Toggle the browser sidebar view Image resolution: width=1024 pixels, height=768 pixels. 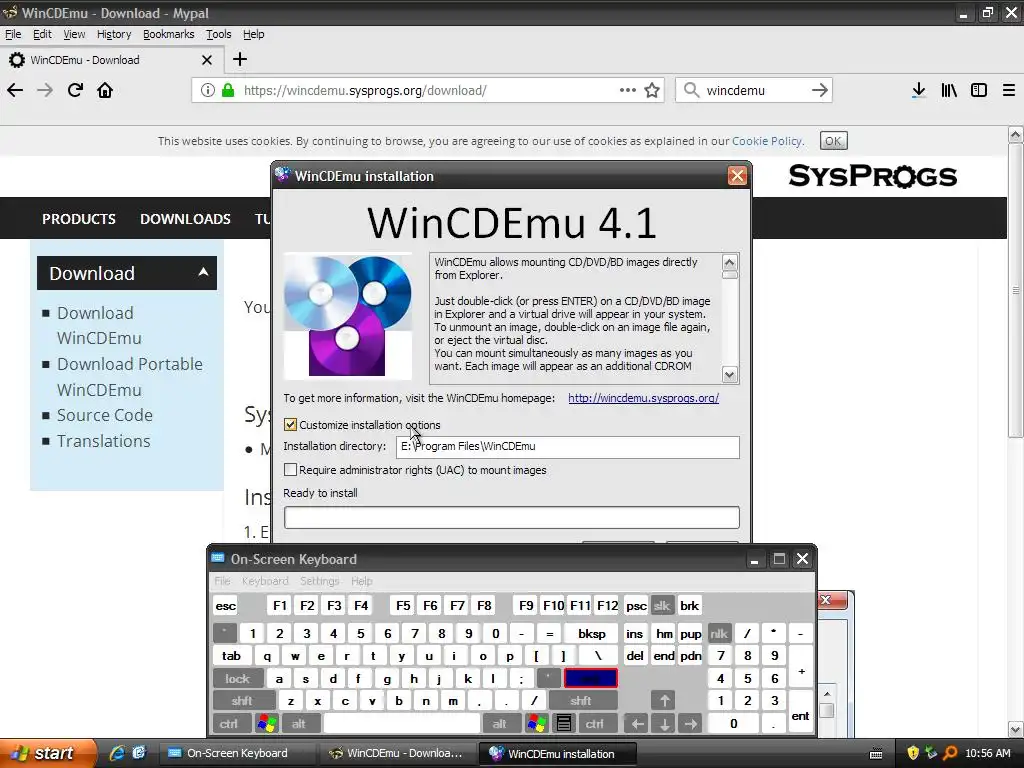(979, 90)
